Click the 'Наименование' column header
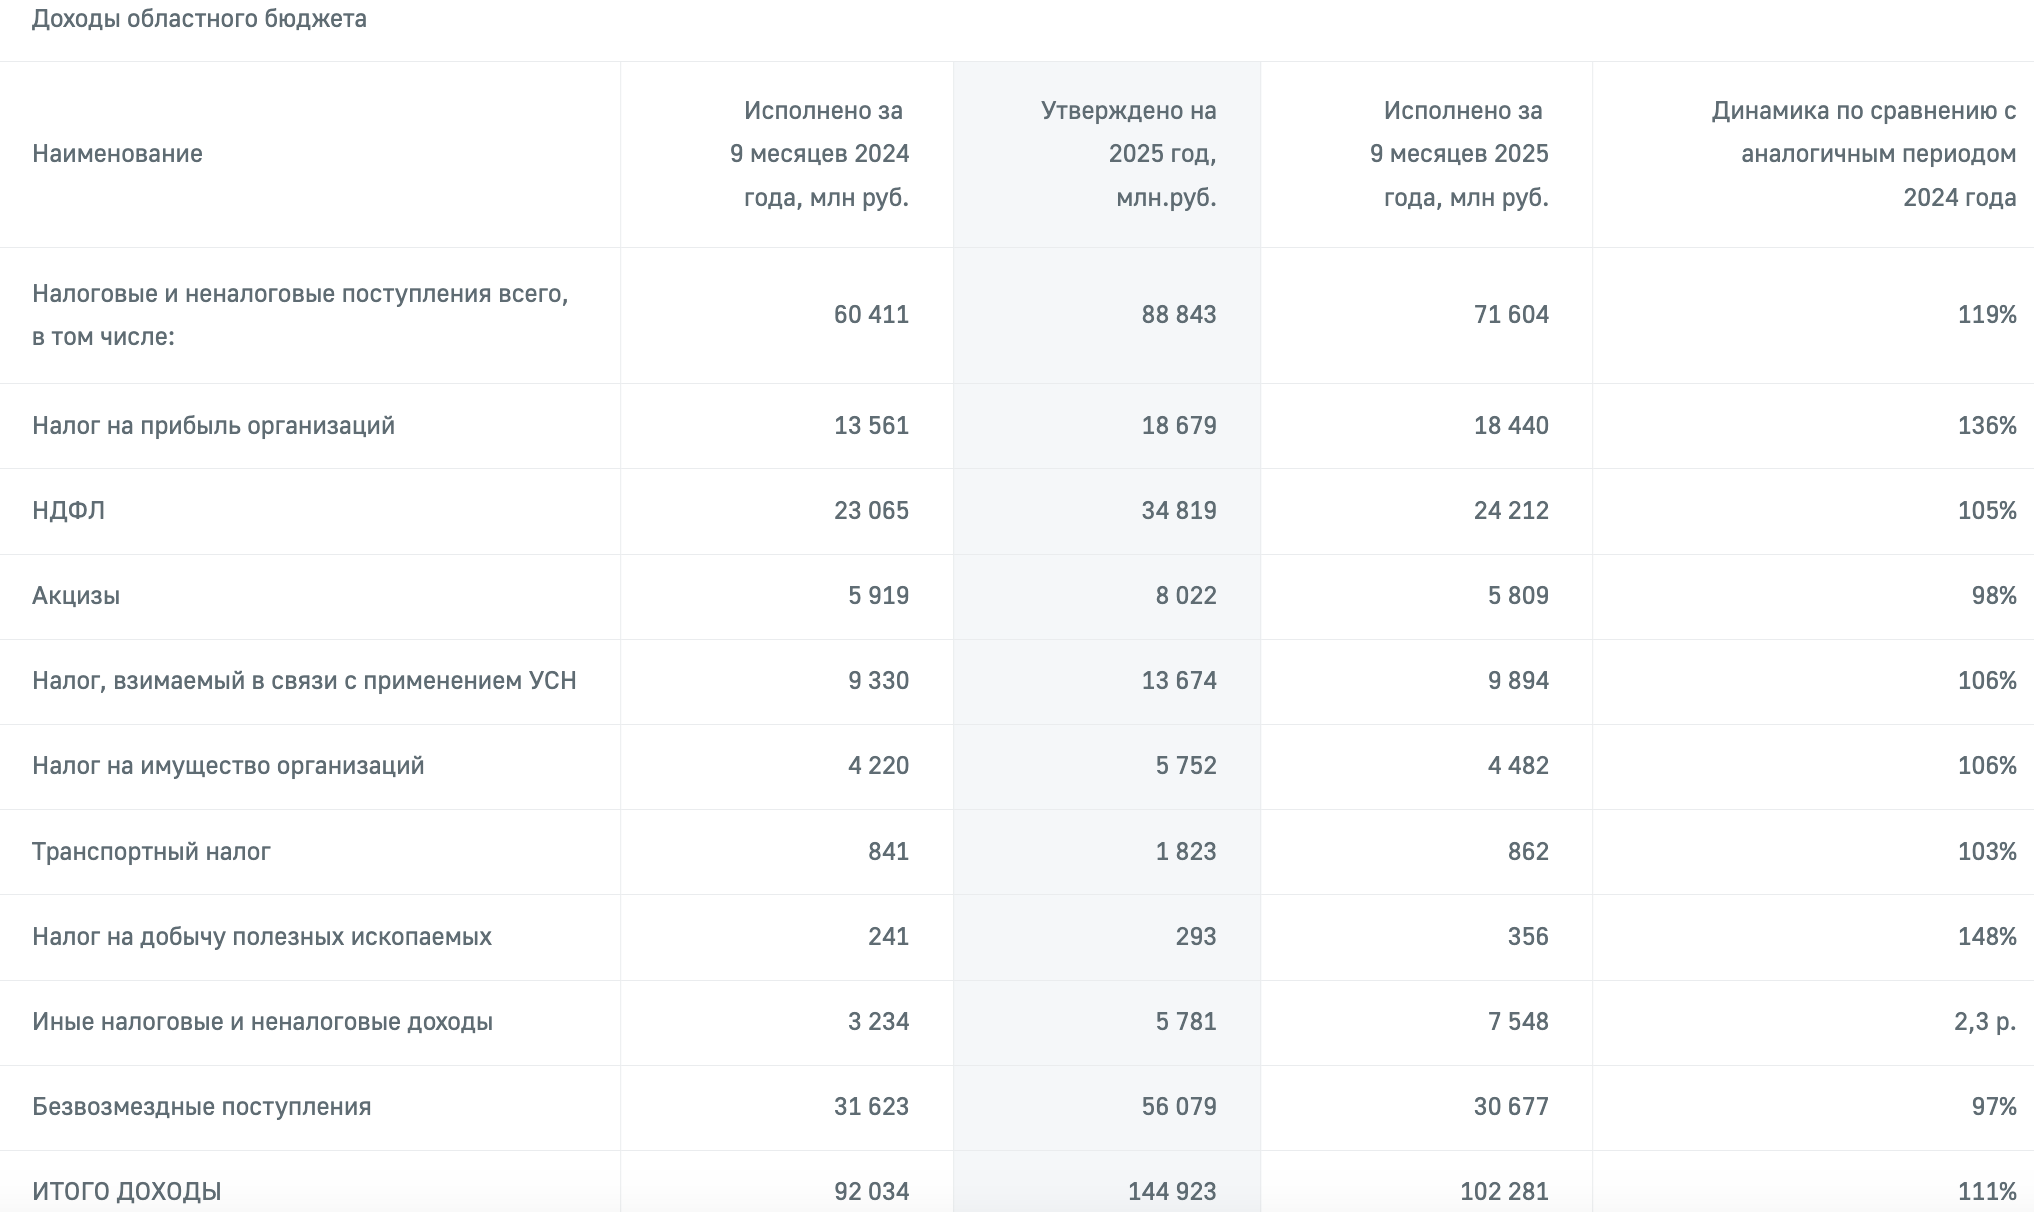Image resolution: width=2034 pixels, height=1212 pixels. point(117,154)
